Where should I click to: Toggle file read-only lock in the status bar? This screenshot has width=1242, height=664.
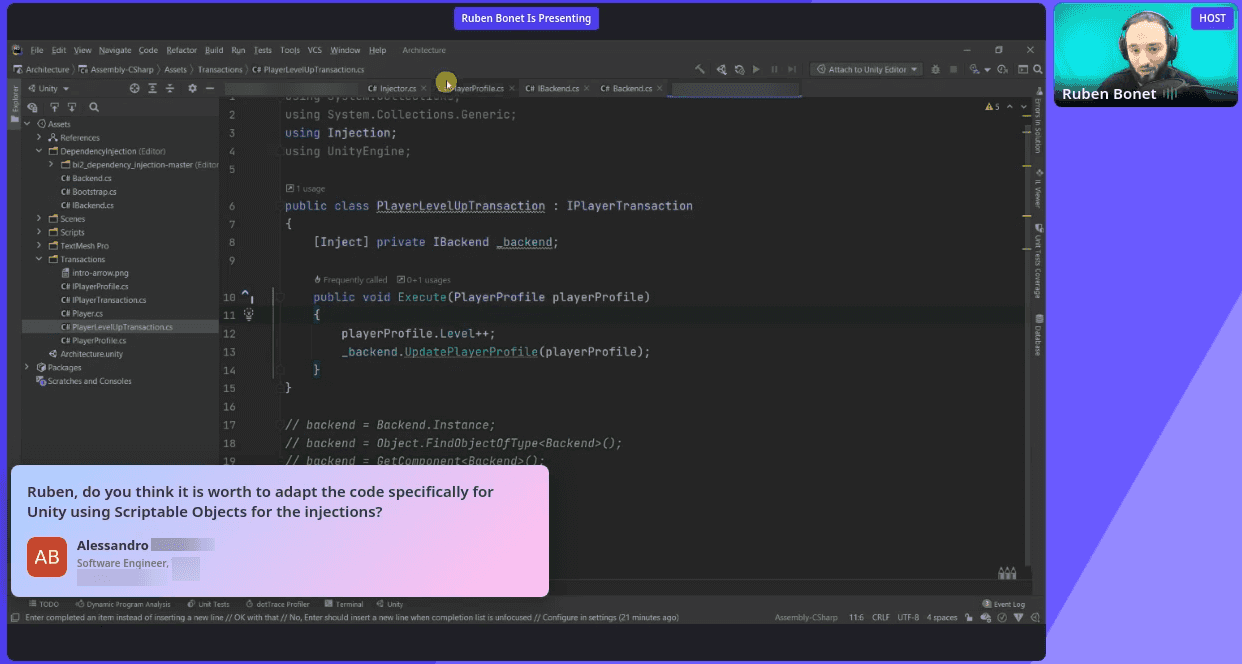(x=968, y=617)
